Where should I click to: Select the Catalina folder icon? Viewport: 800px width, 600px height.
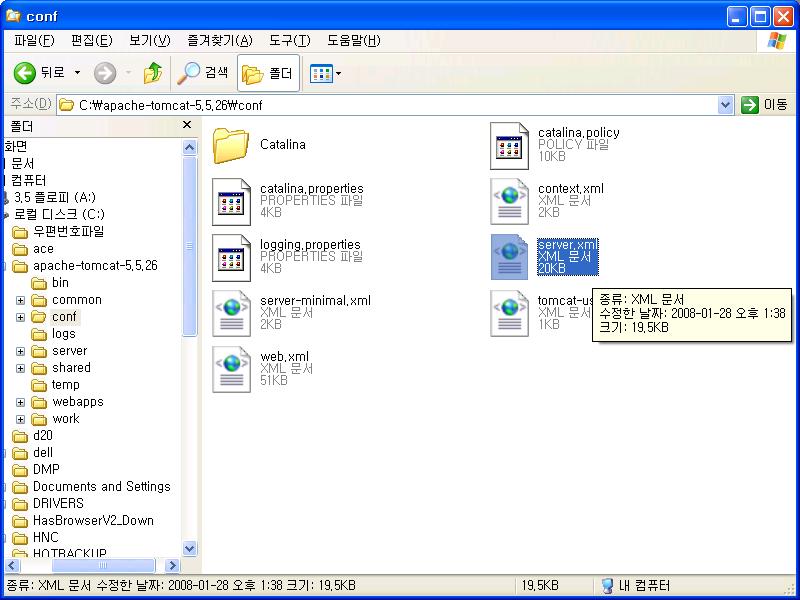click(231, 145)
